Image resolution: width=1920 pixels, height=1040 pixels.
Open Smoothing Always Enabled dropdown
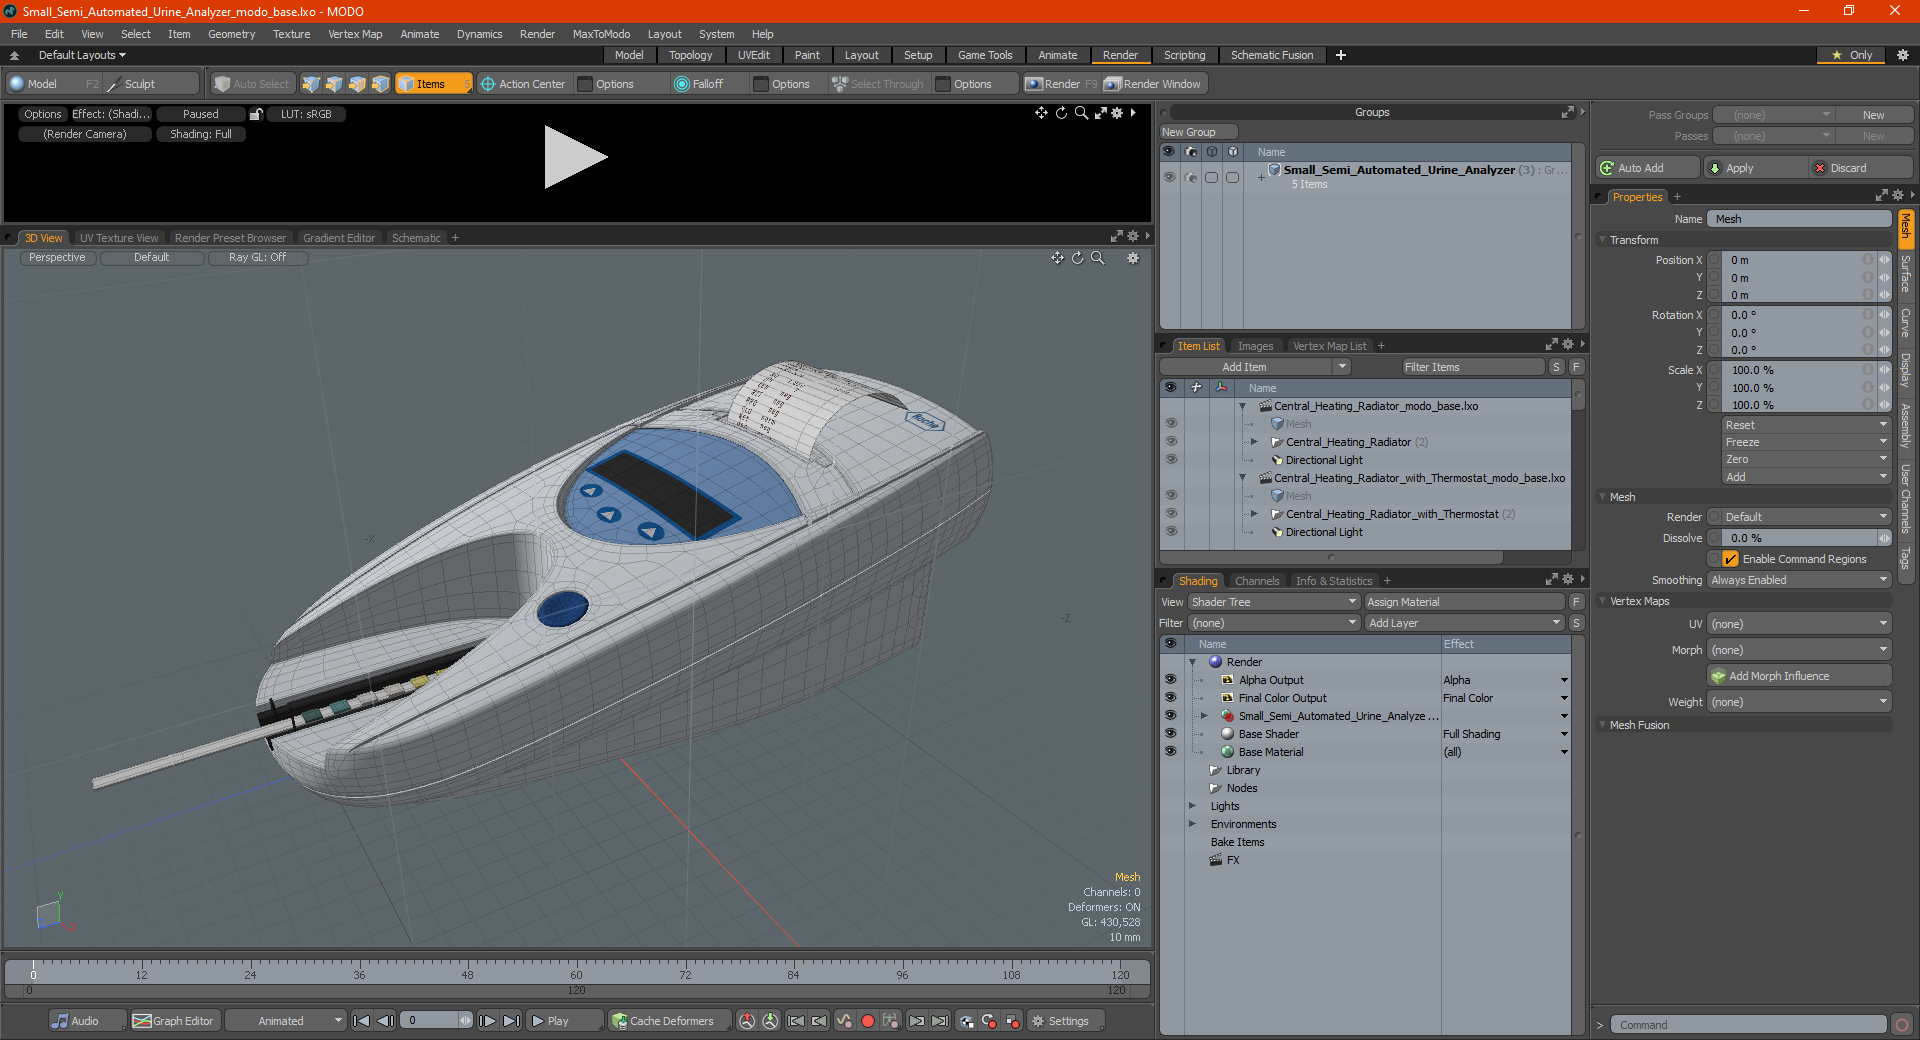pos(1799,580)
